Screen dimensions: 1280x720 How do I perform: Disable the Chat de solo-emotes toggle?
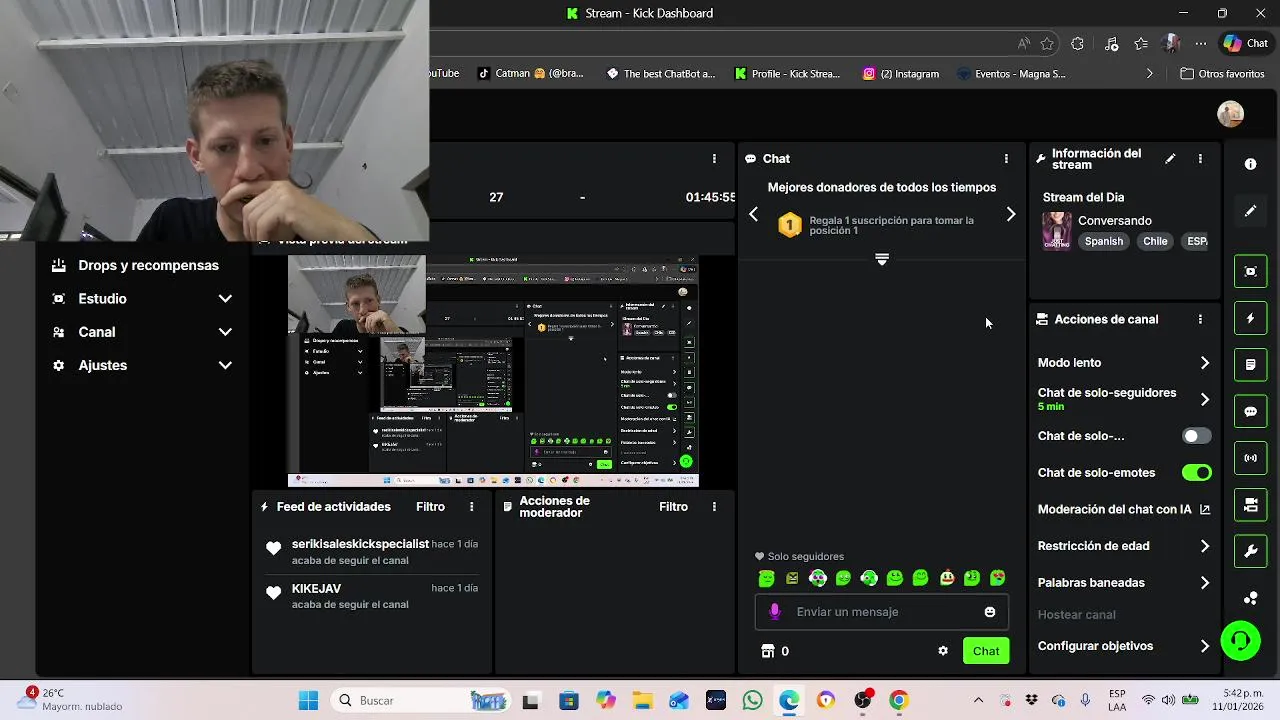coord(1196,473)
